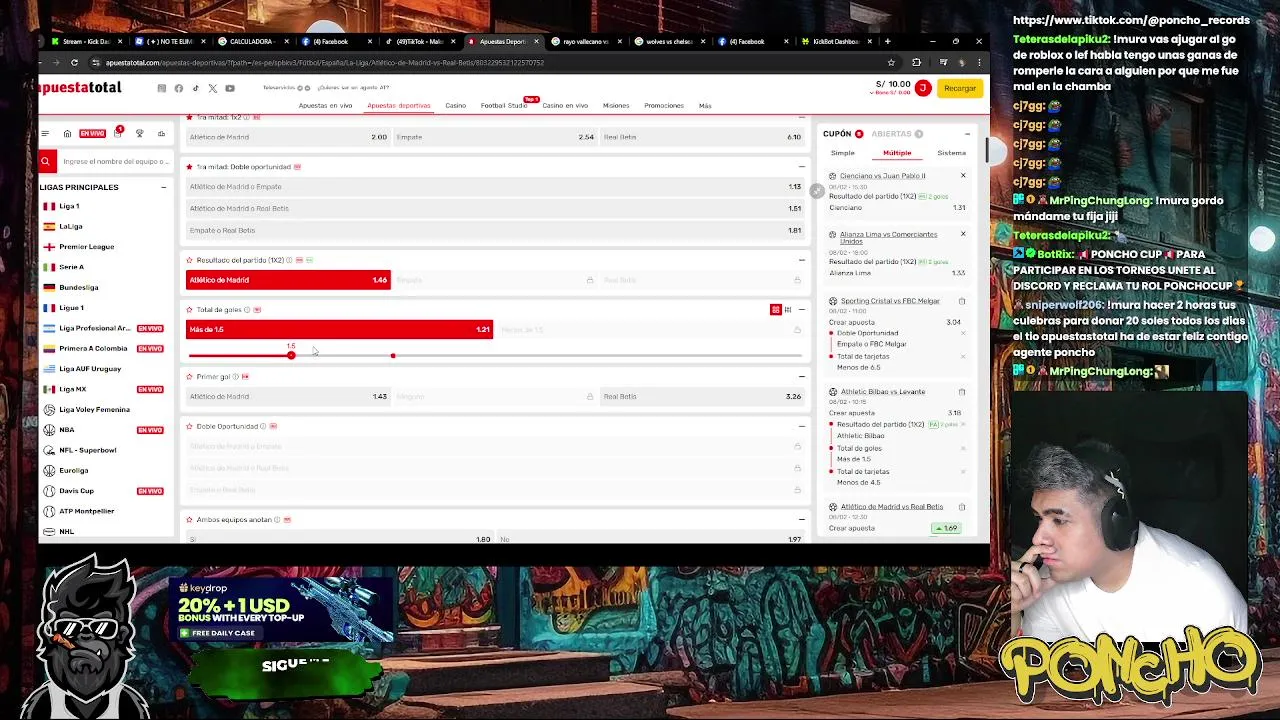The image size is (1280, 720).
Task: Open the Apuestas en vivo menu
Action: (x=325, y=106)
